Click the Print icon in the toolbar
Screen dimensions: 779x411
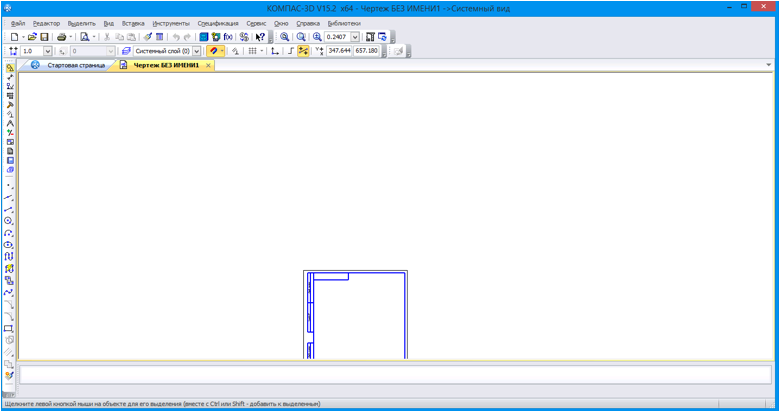click(x=62, y=37)
